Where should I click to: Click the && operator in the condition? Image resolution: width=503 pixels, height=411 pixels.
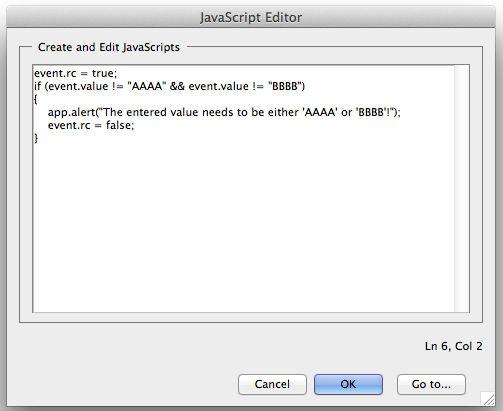pos(177,86)
